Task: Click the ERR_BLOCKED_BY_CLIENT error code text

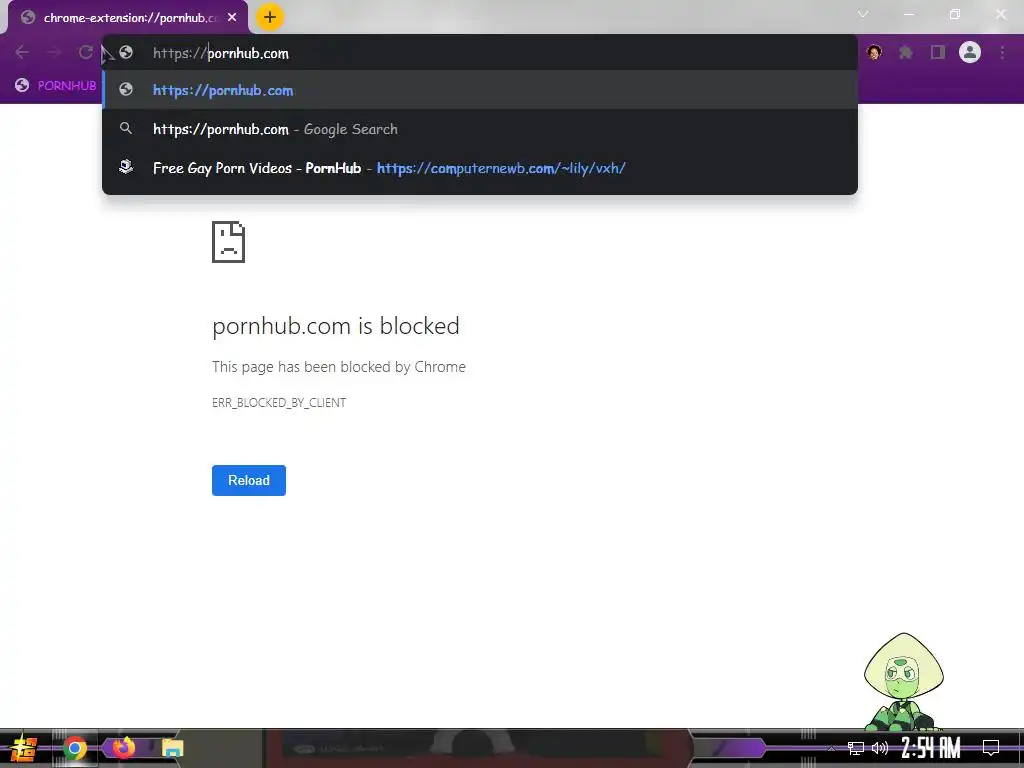Action: (x=279, y=402)
